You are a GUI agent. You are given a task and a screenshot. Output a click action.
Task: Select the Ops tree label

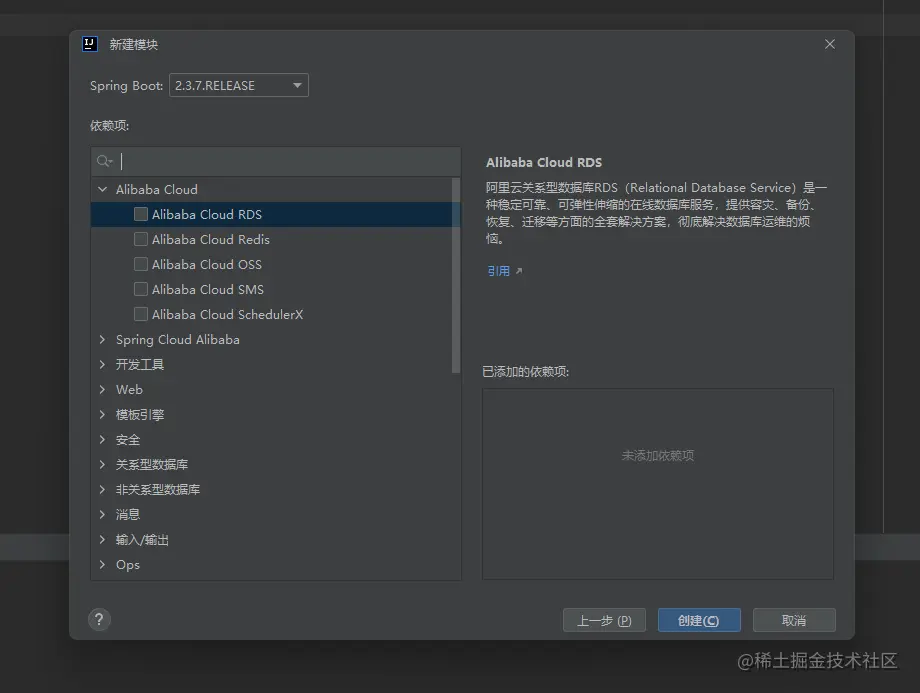tap(128, 564)
